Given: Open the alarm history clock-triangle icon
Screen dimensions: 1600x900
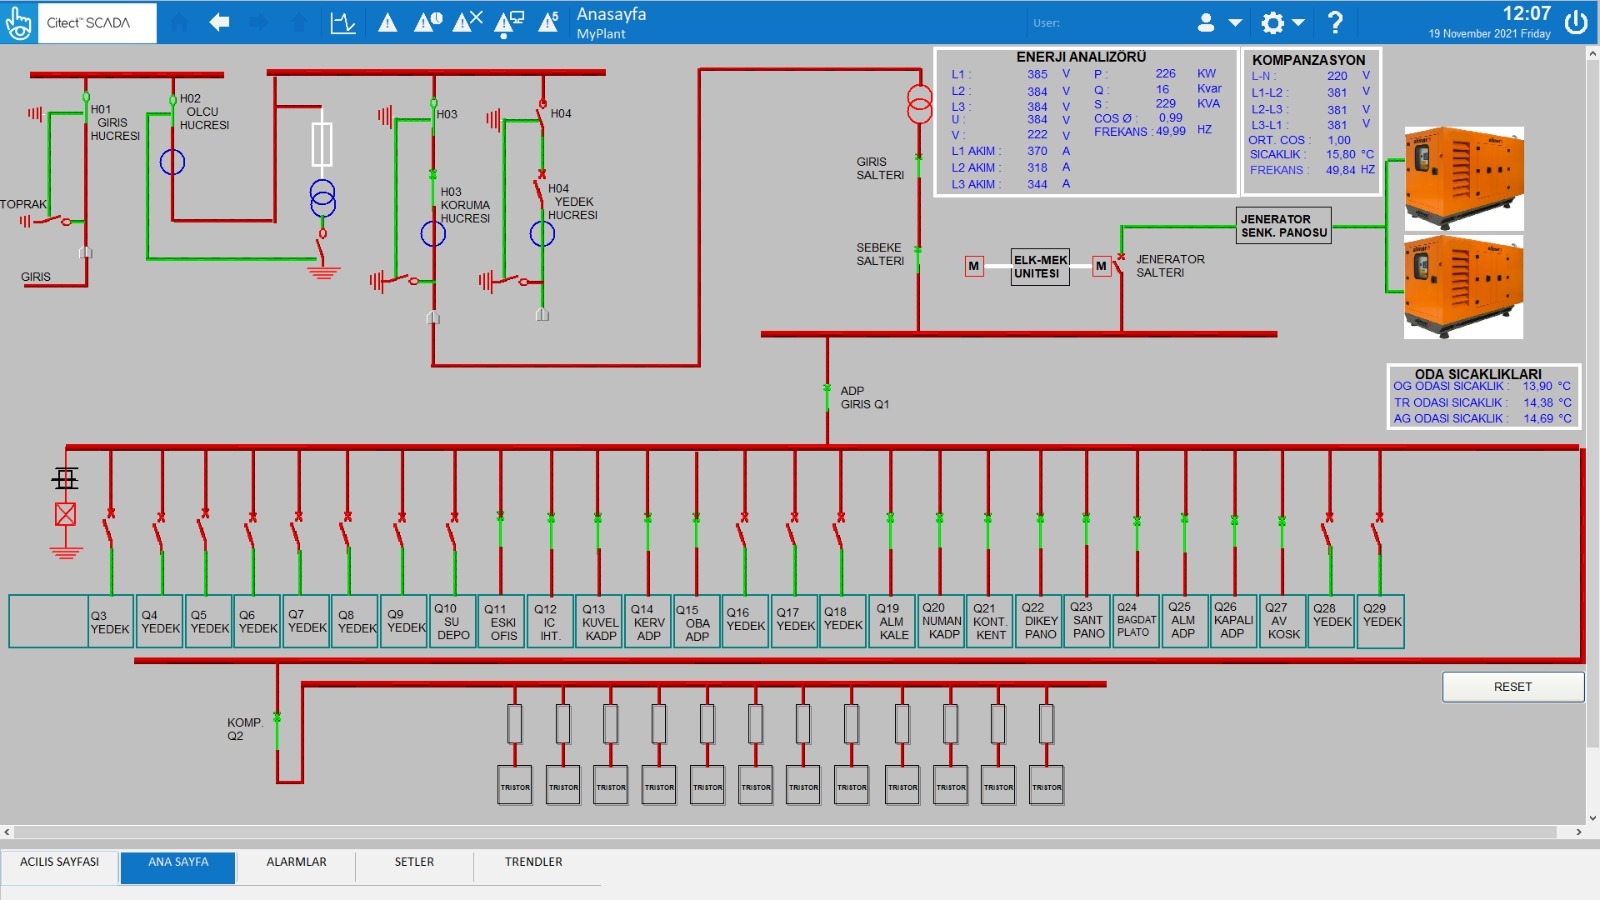Looking at the screenshot, I should click(x=428, y=22).
